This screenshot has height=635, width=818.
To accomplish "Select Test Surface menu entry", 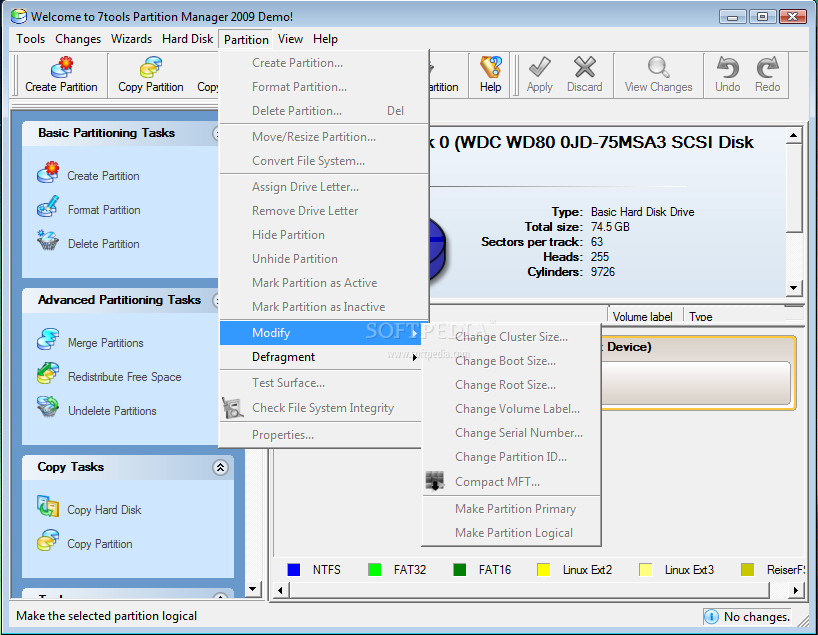I will pyautogui.click(x=320, y=383).
